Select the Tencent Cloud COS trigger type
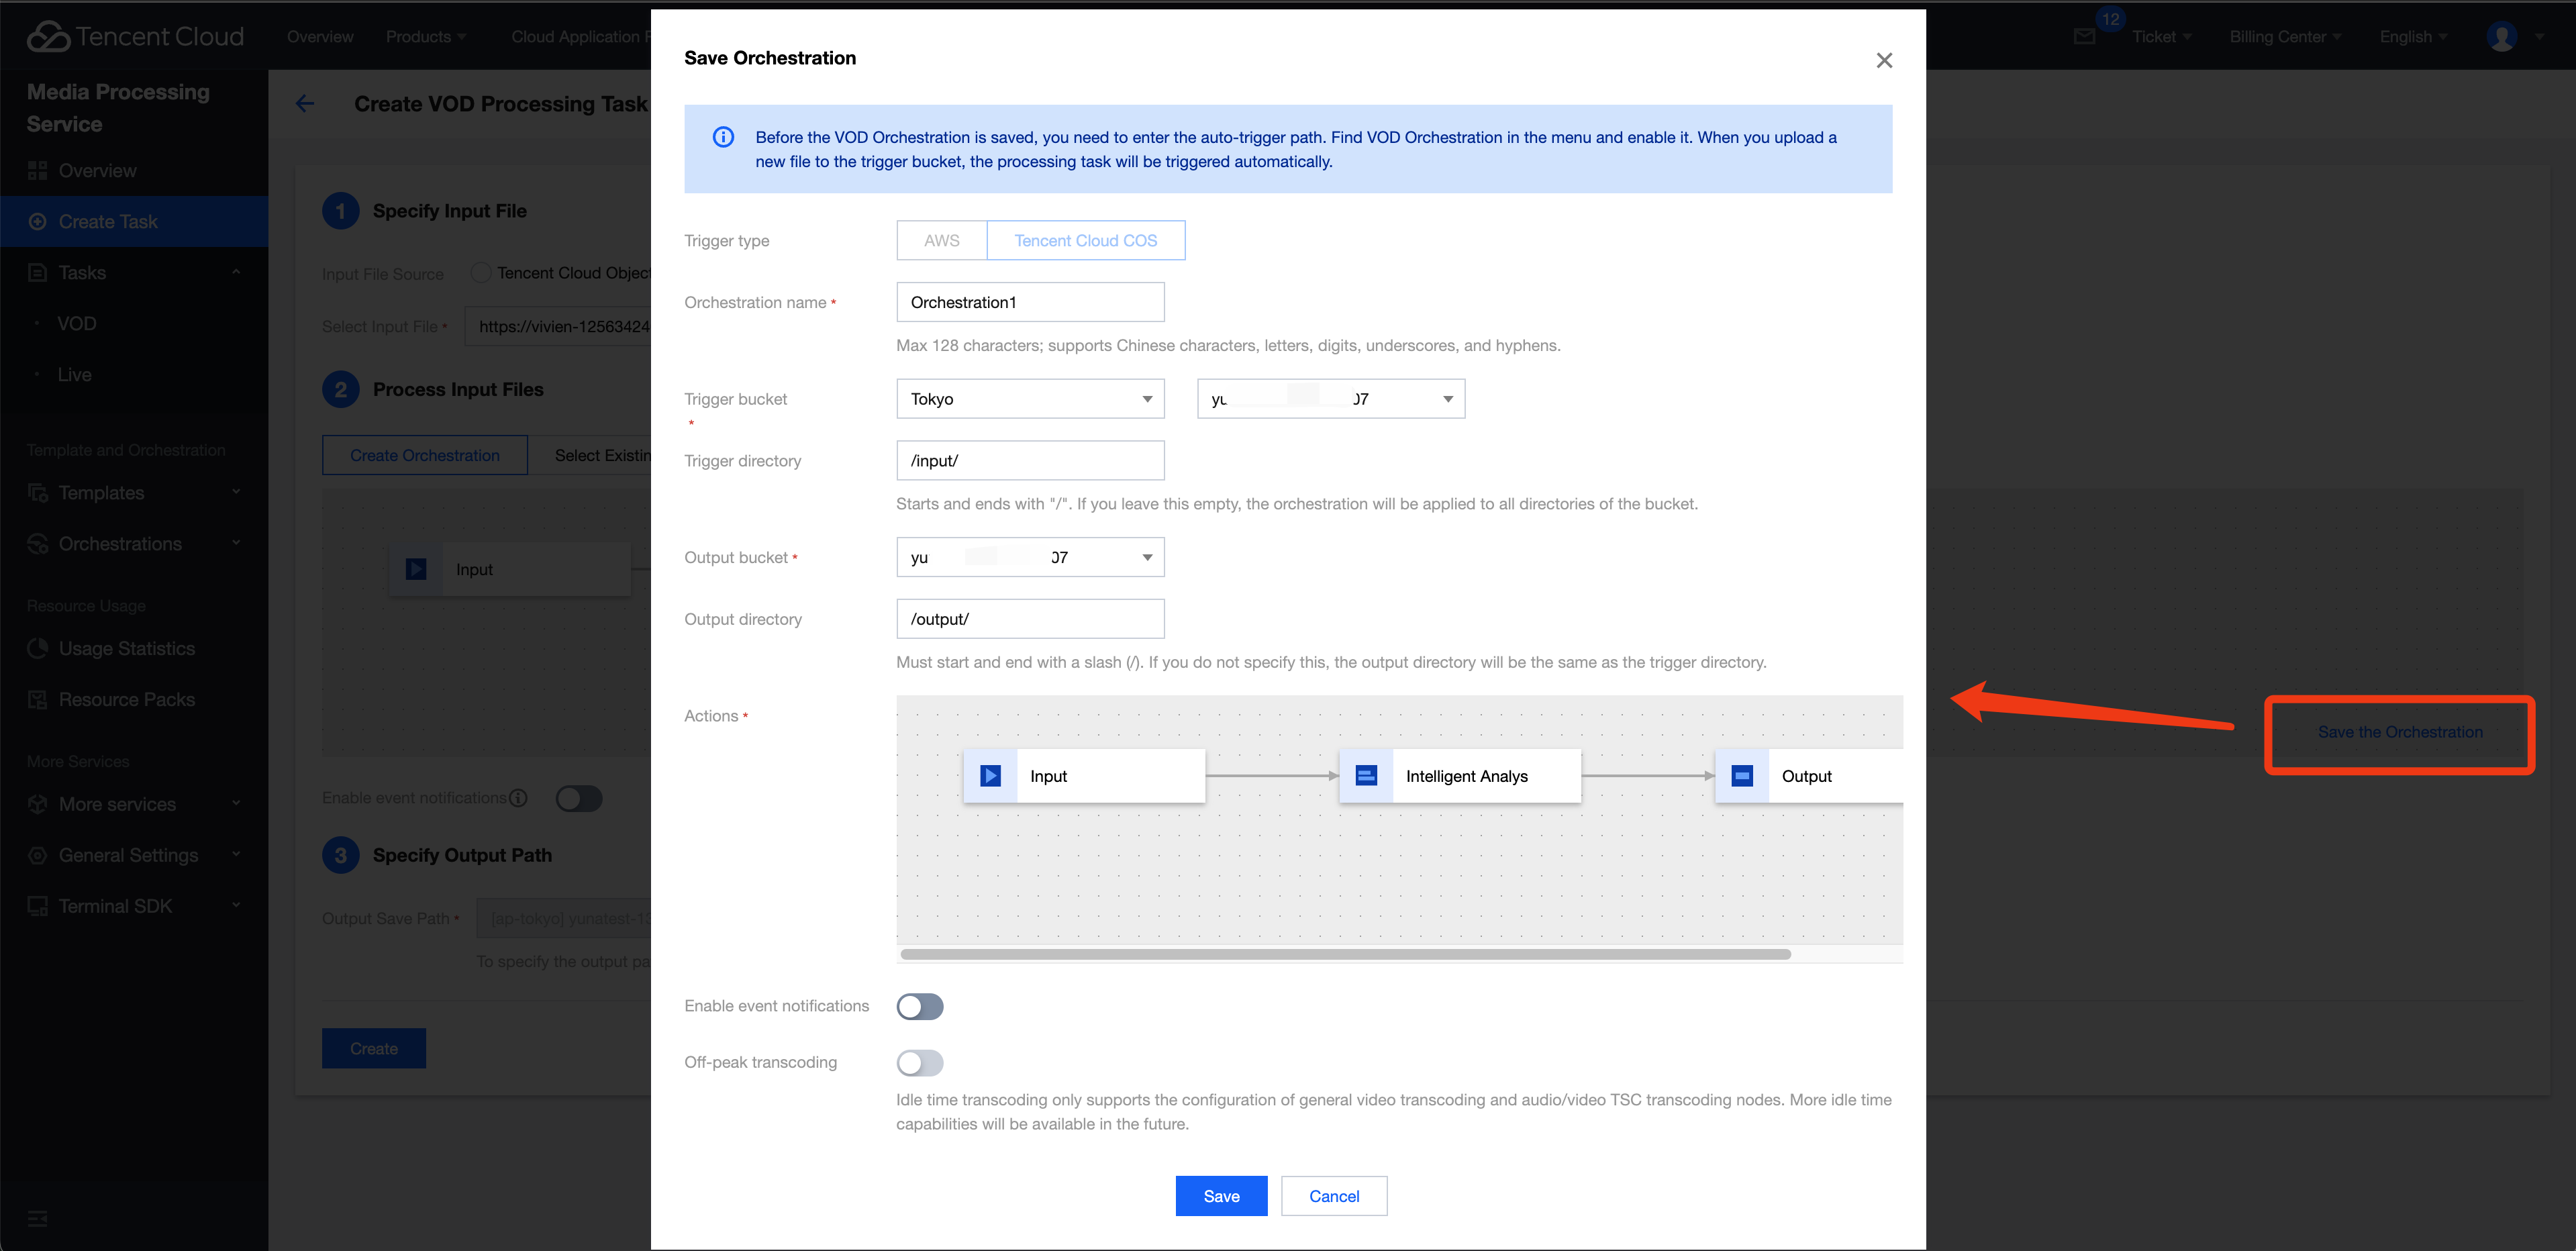Image resolution: width=2576 pixels, height=1251 pixels. coord(1085,241)
